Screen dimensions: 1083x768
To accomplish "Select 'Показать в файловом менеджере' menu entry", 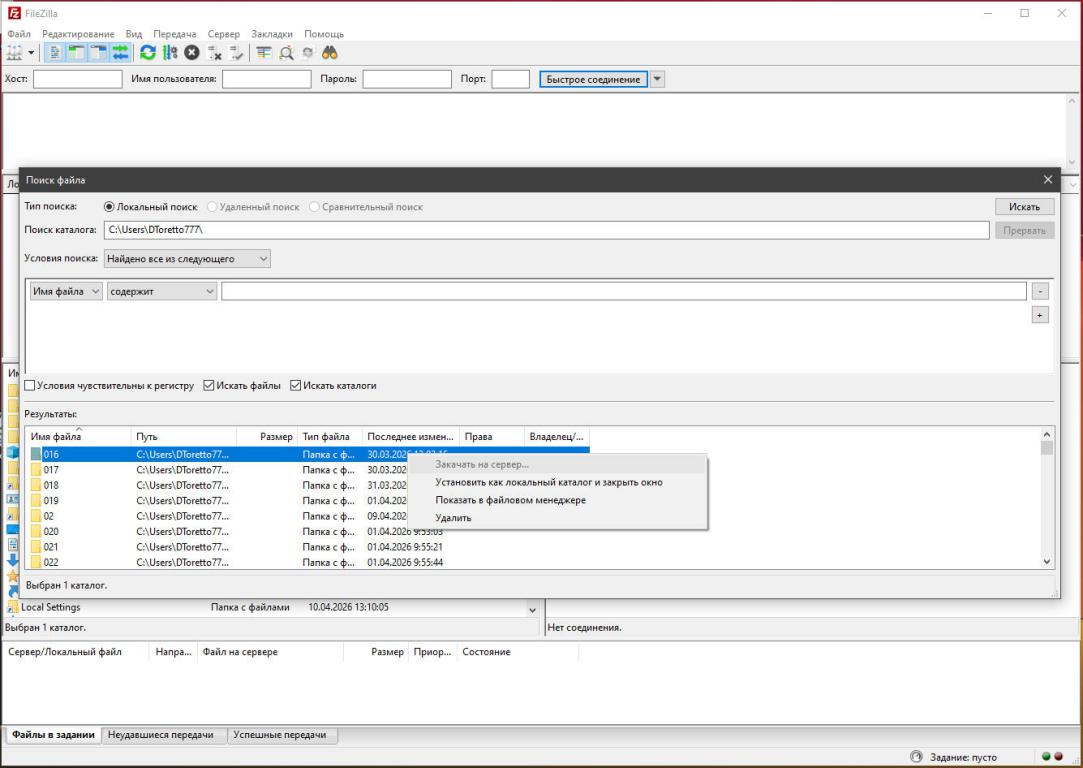I will click(x=510, y=500).
